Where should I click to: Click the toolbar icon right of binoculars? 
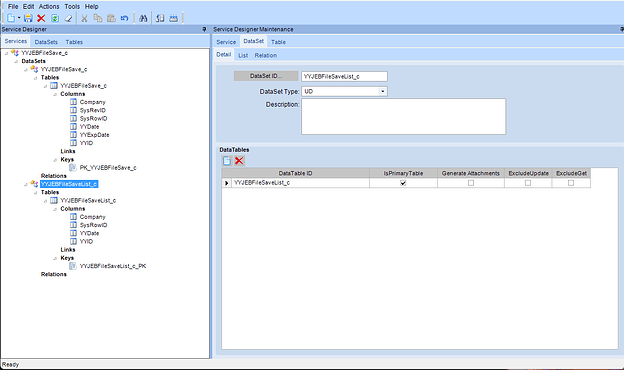tap(160, 18)
